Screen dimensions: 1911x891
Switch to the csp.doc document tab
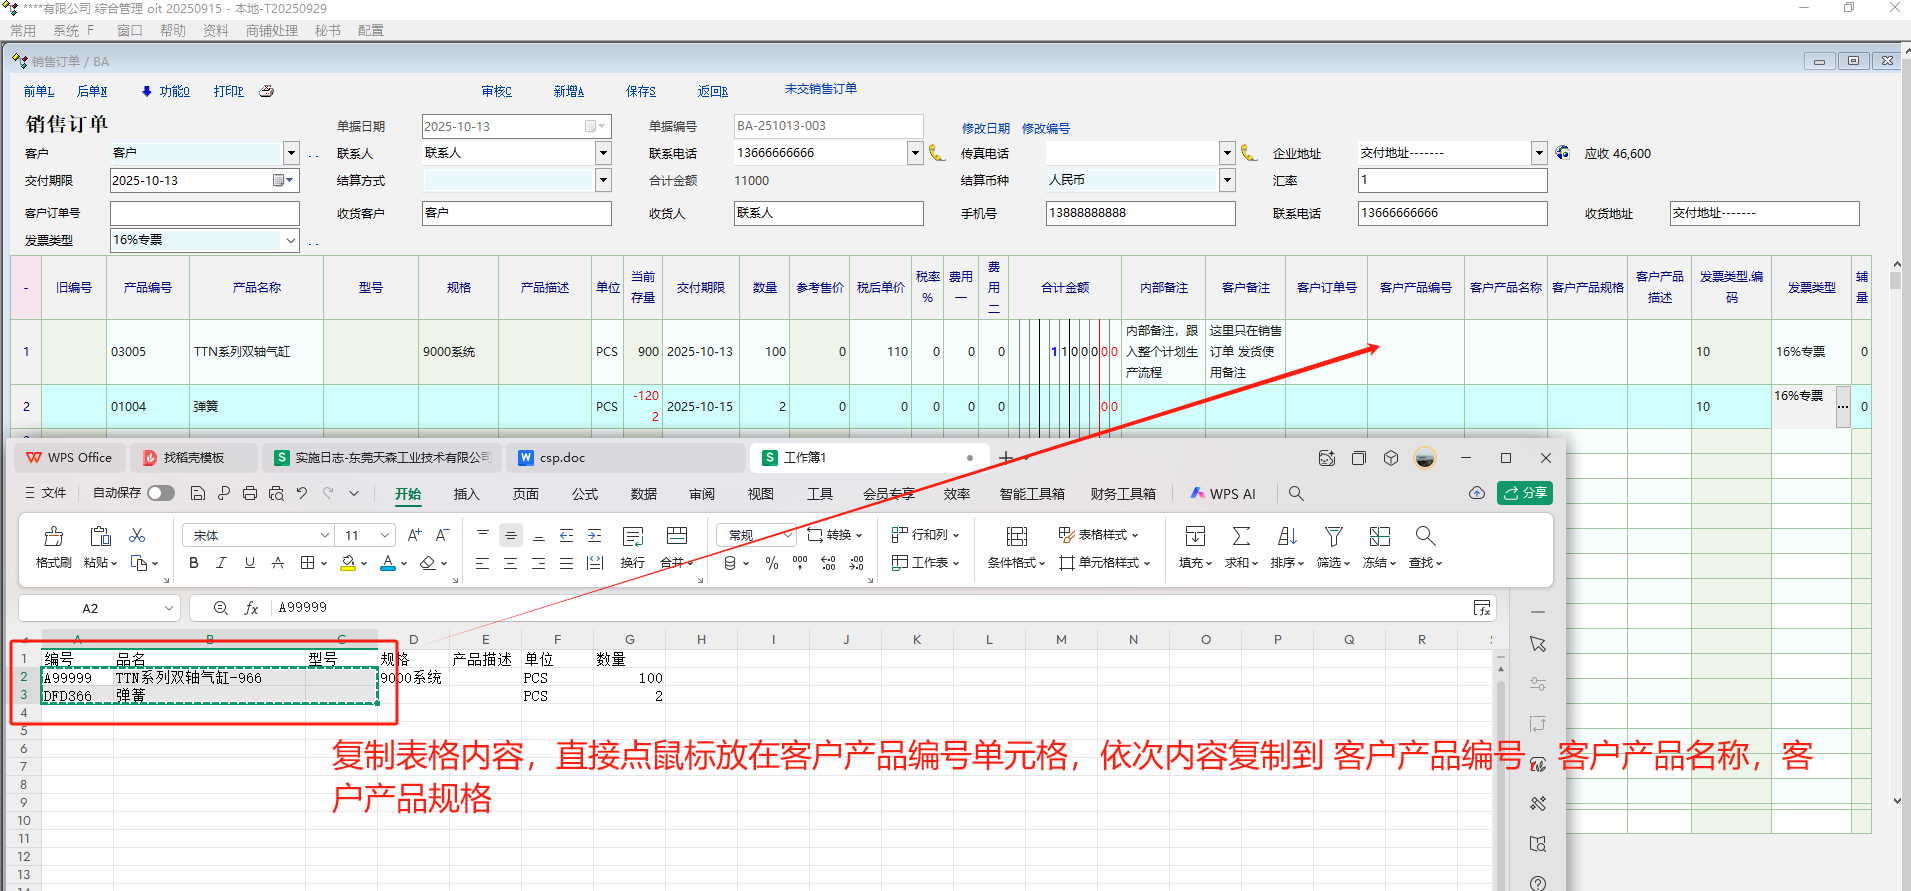[562, 458]
